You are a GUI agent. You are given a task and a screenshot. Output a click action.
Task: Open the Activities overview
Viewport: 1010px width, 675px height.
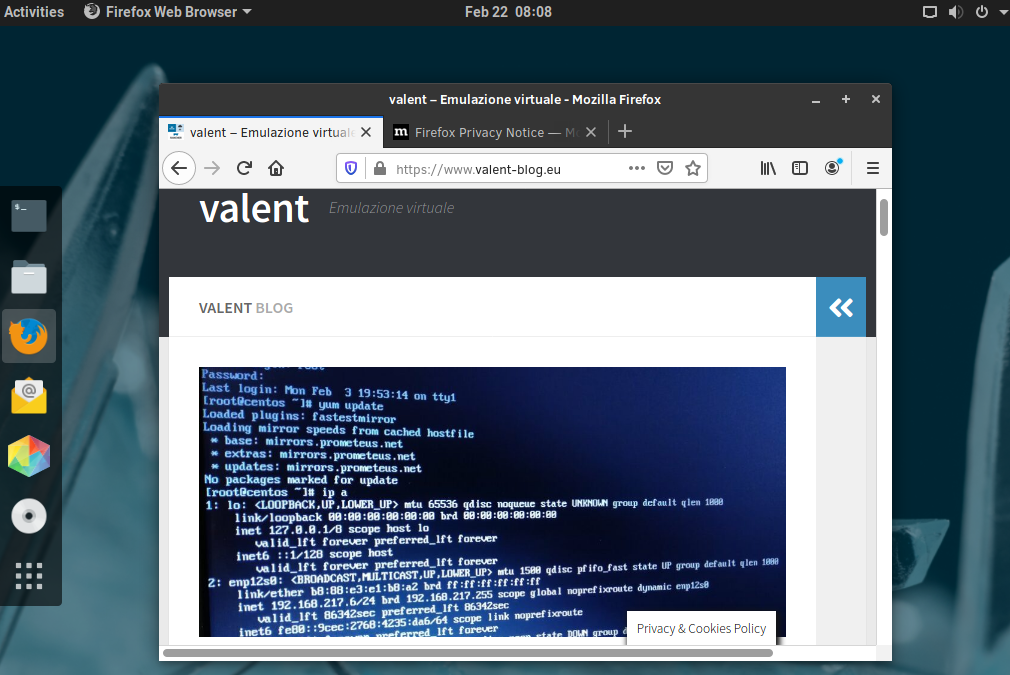[34, 12]
